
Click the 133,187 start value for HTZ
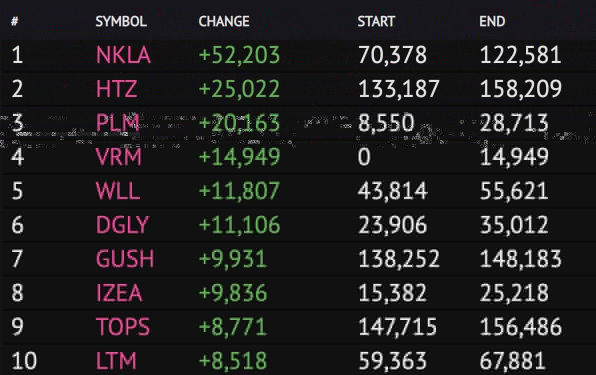399,89
